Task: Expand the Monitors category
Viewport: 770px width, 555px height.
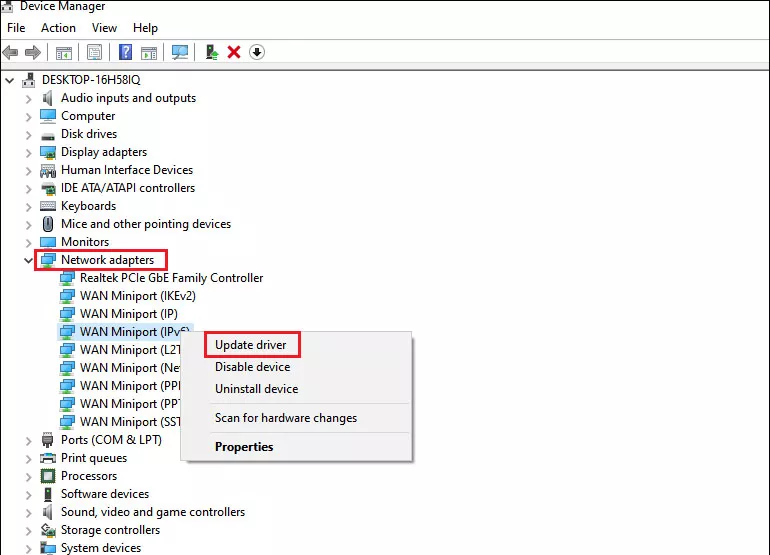Action: tap(28, 243)
